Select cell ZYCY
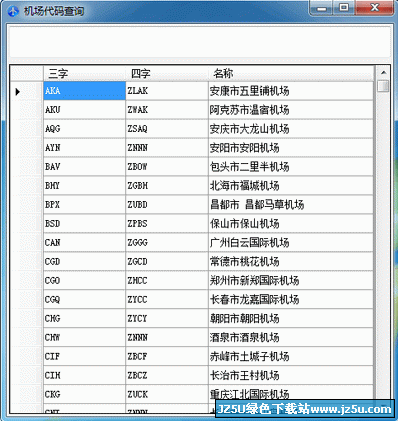Screen dimensions: 398x421 [x=167, y=319]
